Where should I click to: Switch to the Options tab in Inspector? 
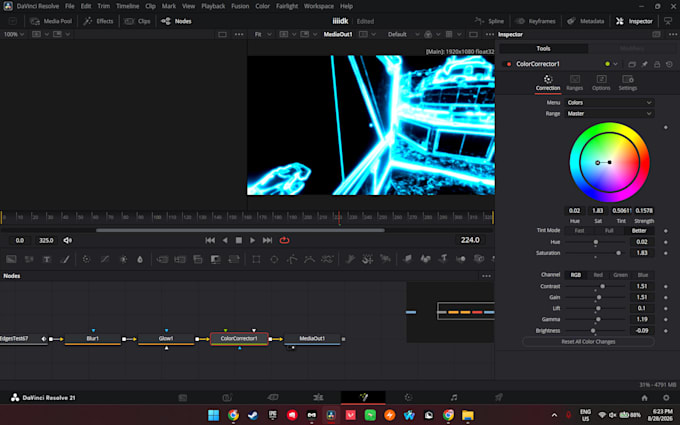(x=601, y=83)
